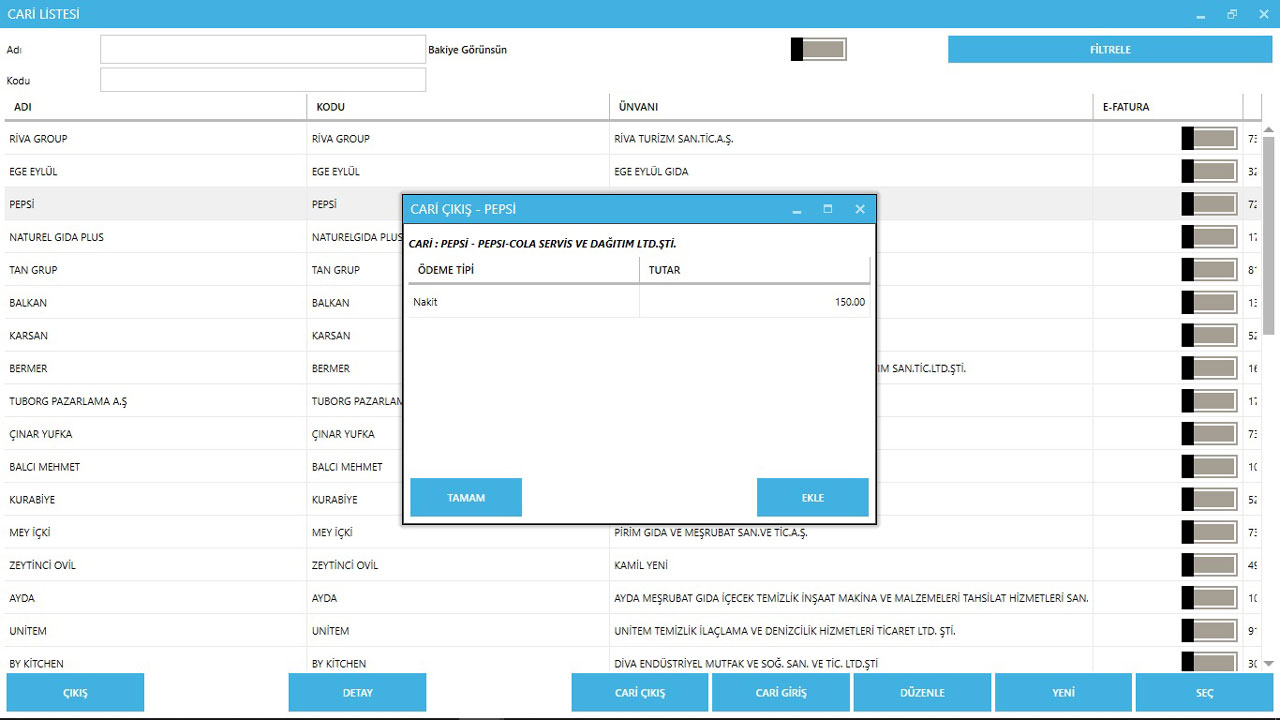Click the DÜZENLE button
Viewport: 1280px width, 720px height.
point(922,692)
